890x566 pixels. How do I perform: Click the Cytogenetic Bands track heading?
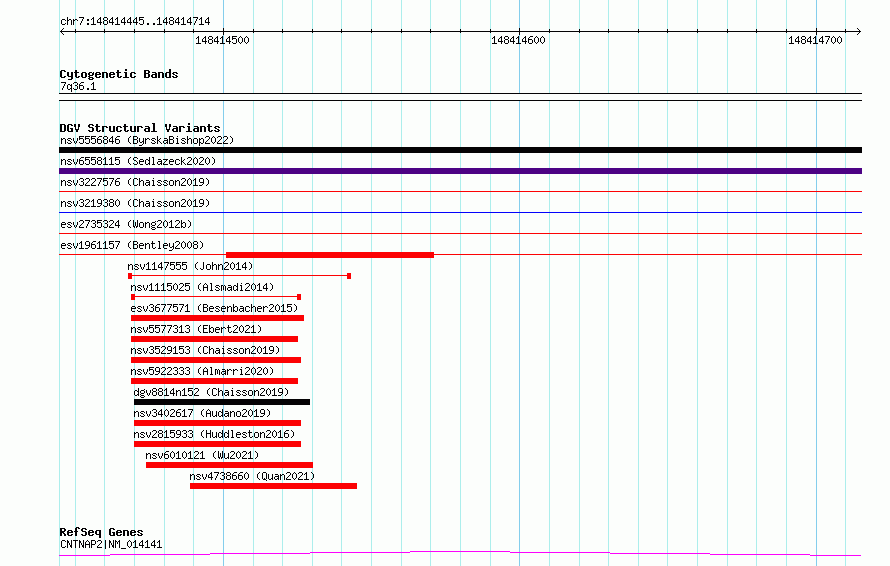point(119,74)
